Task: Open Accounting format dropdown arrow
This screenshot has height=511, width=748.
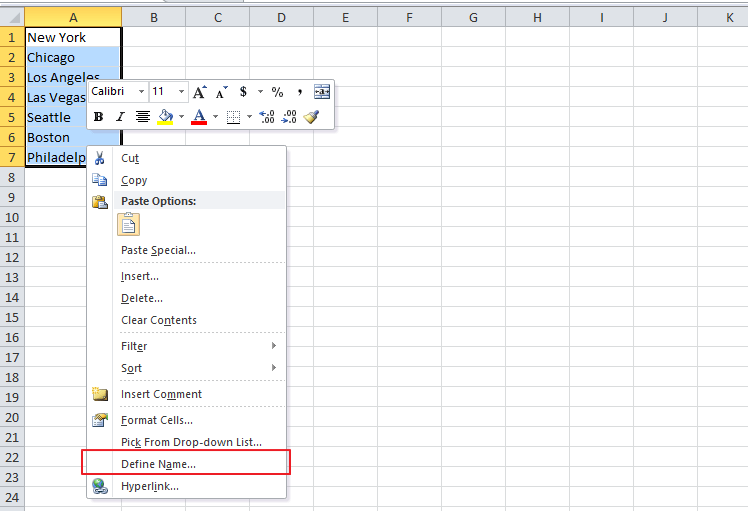Action: click(260, 91)
